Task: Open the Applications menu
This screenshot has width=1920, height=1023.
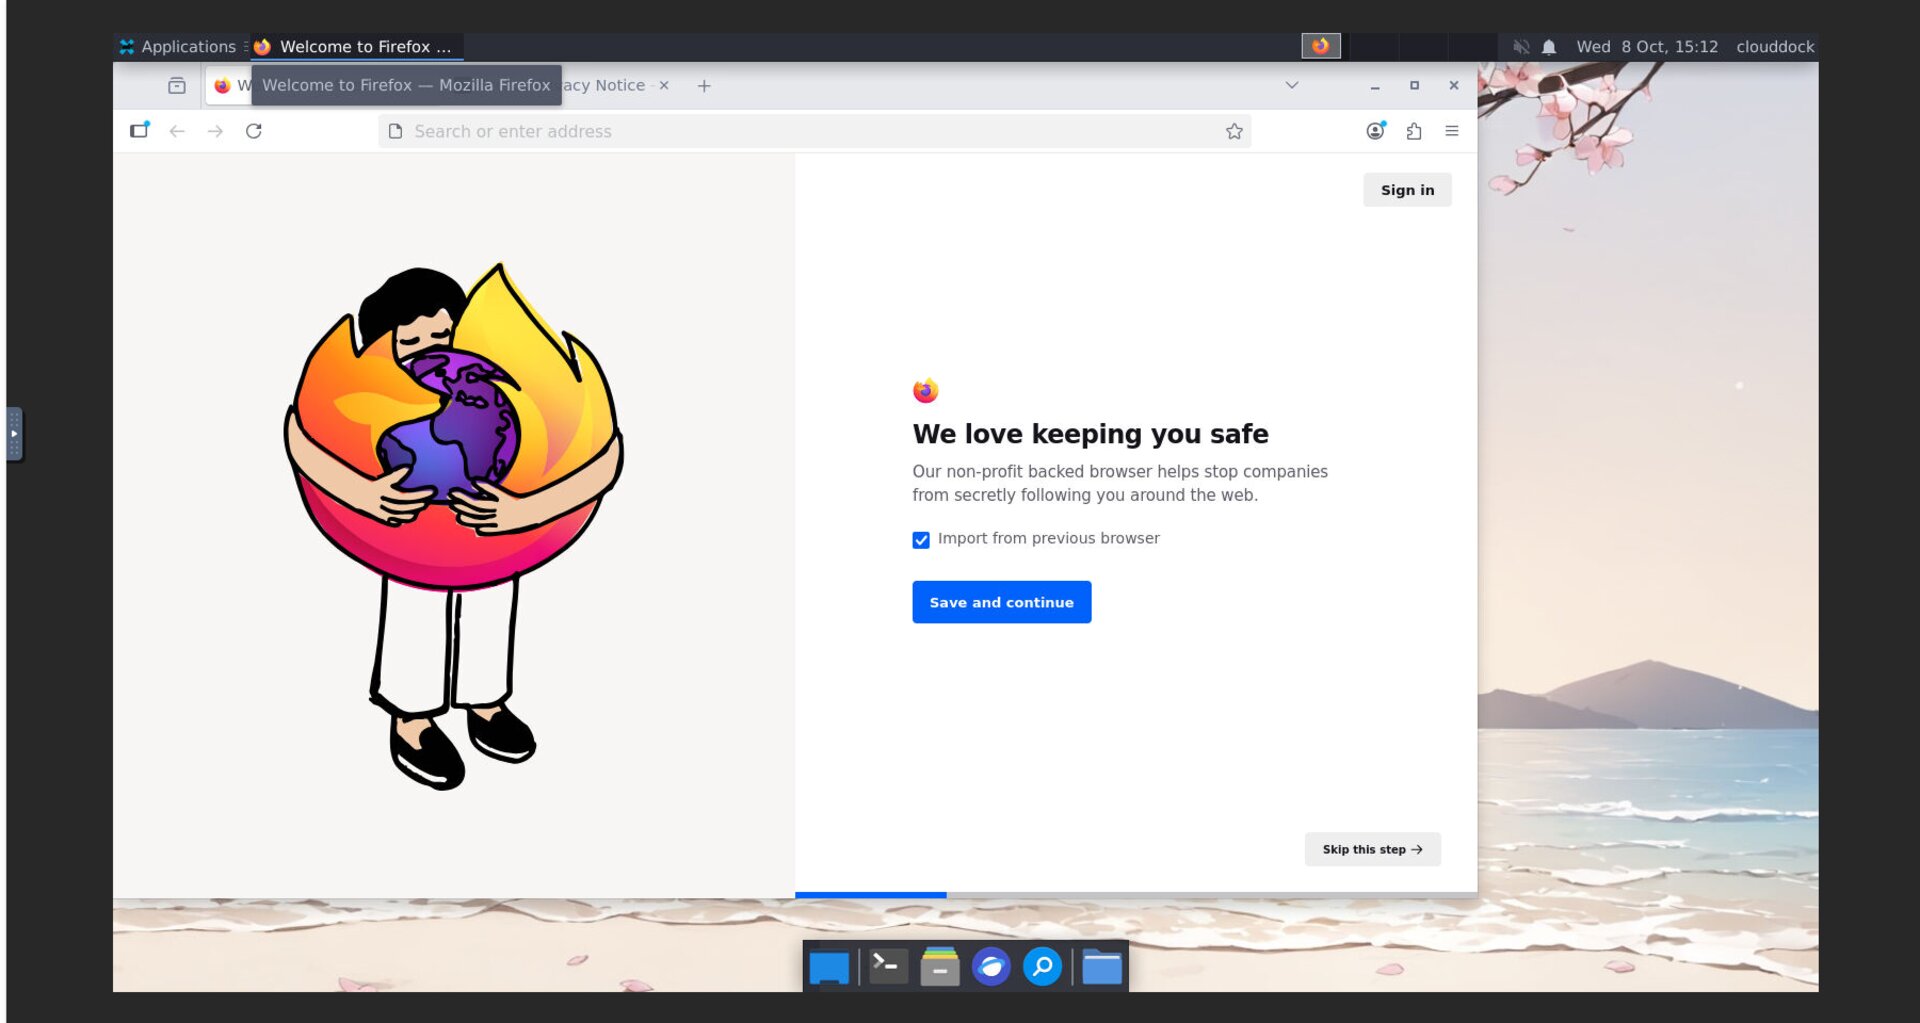Action: [178, 47]
